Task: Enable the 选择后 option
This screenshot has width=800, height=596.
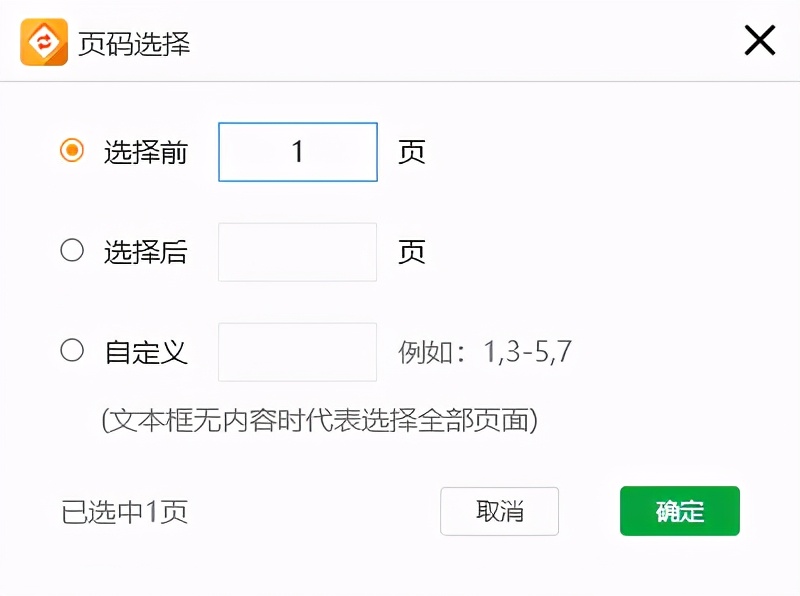Action: point(72,251)
